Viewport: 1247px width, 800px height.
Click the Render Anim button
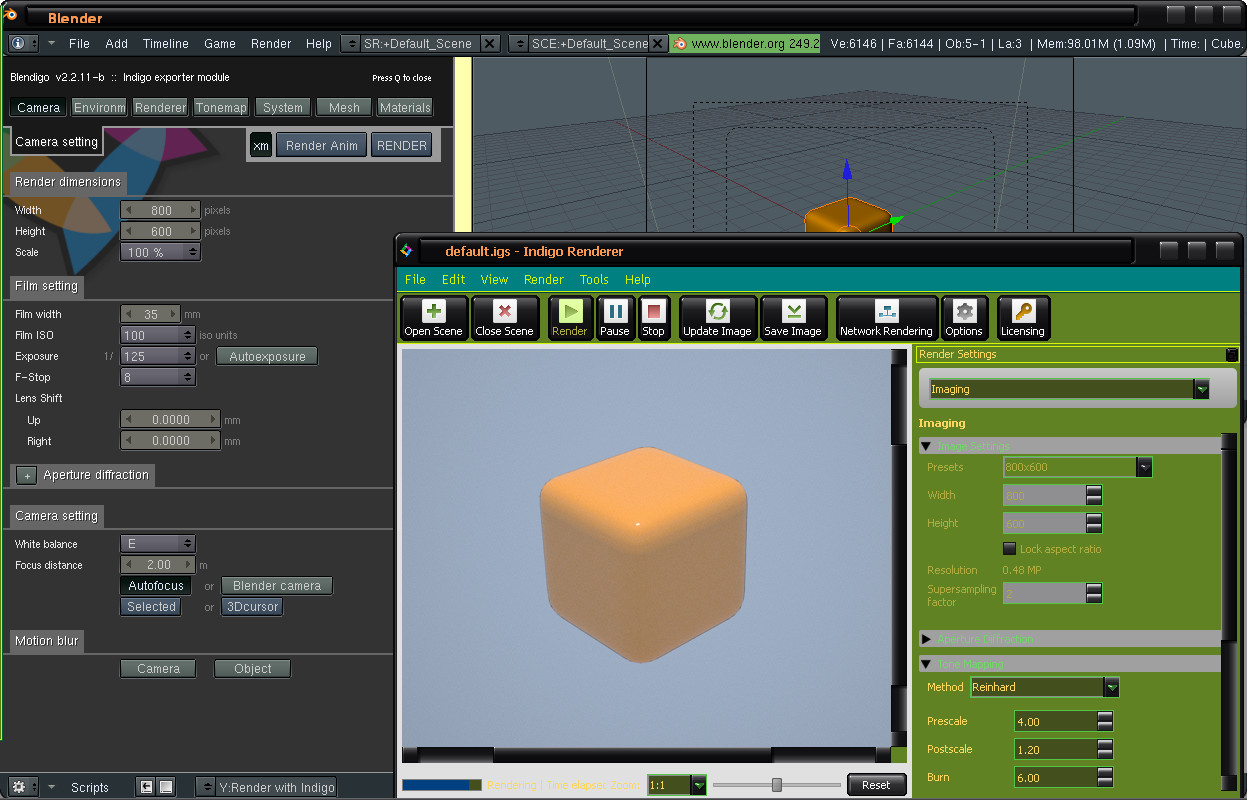pyautogui.click(x=321, y=145)
